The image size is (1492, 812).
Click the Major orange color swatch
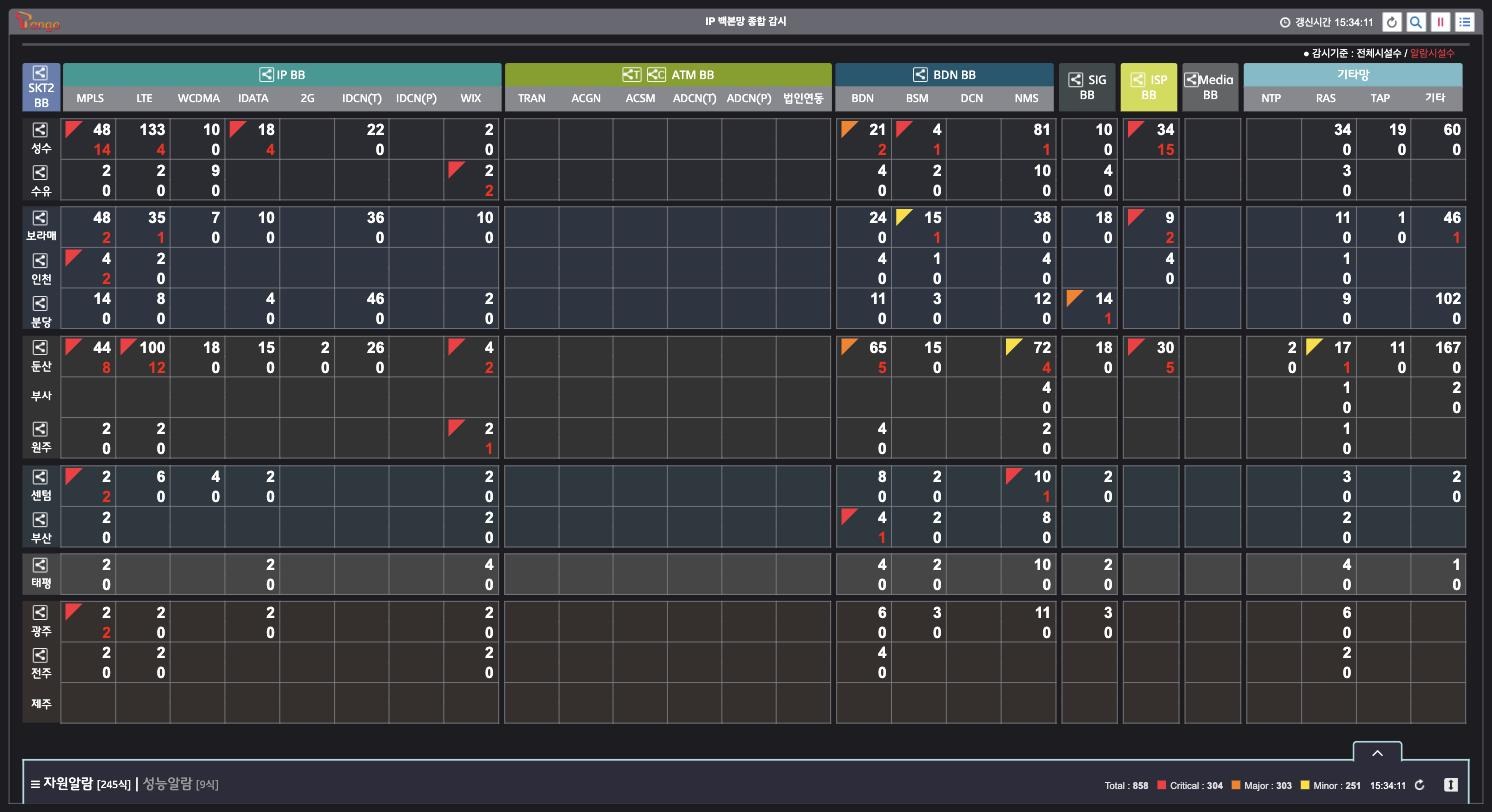point(1236,785)
